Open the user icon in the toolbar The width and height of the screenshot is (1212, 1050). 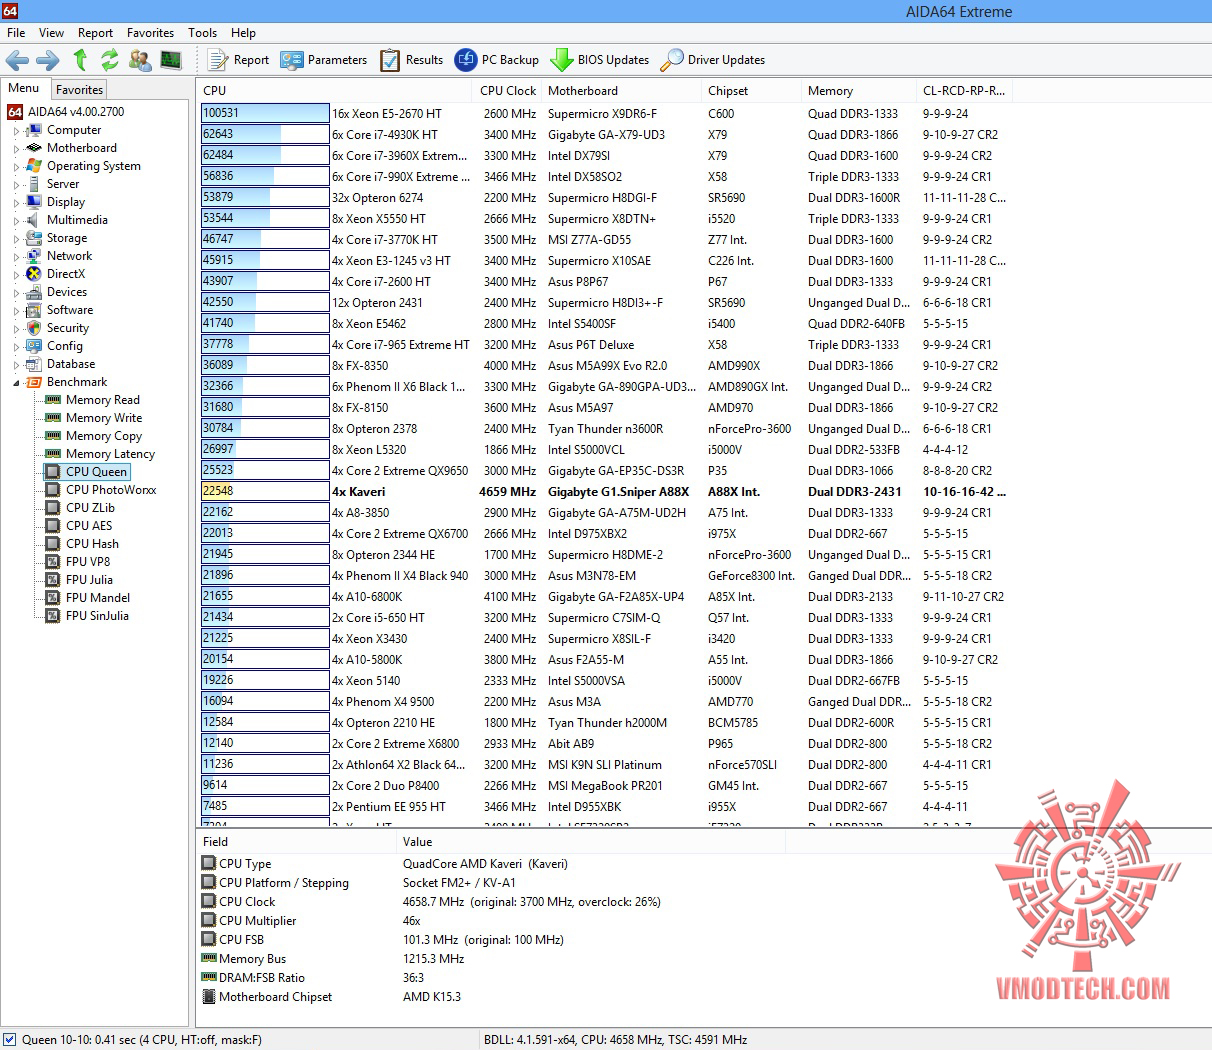(x=140, y=60)
